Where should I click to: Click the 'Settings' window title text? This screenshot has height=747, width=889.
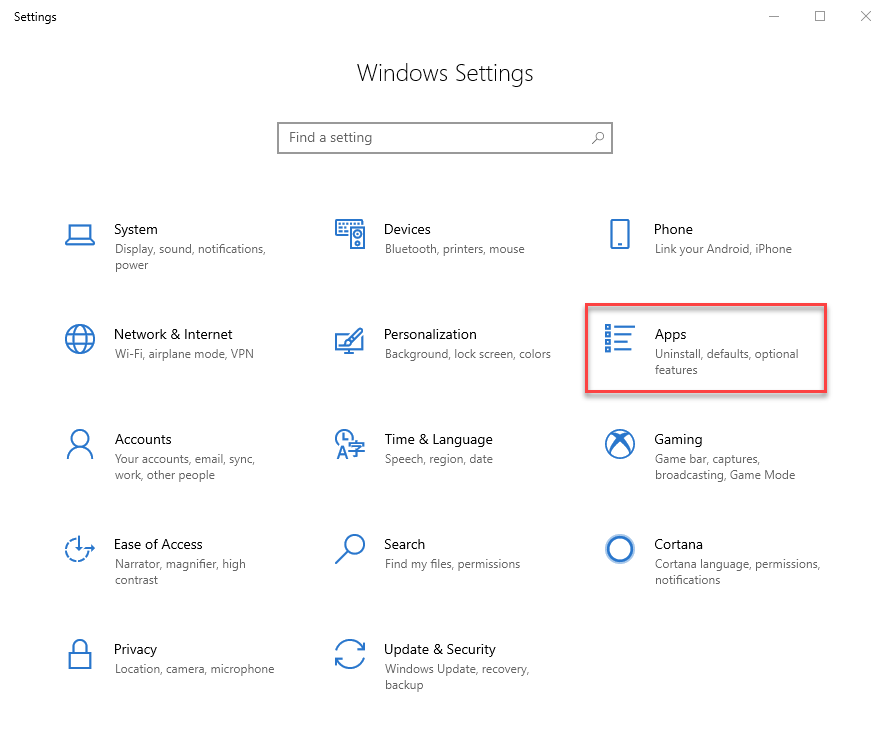(35, 17)
